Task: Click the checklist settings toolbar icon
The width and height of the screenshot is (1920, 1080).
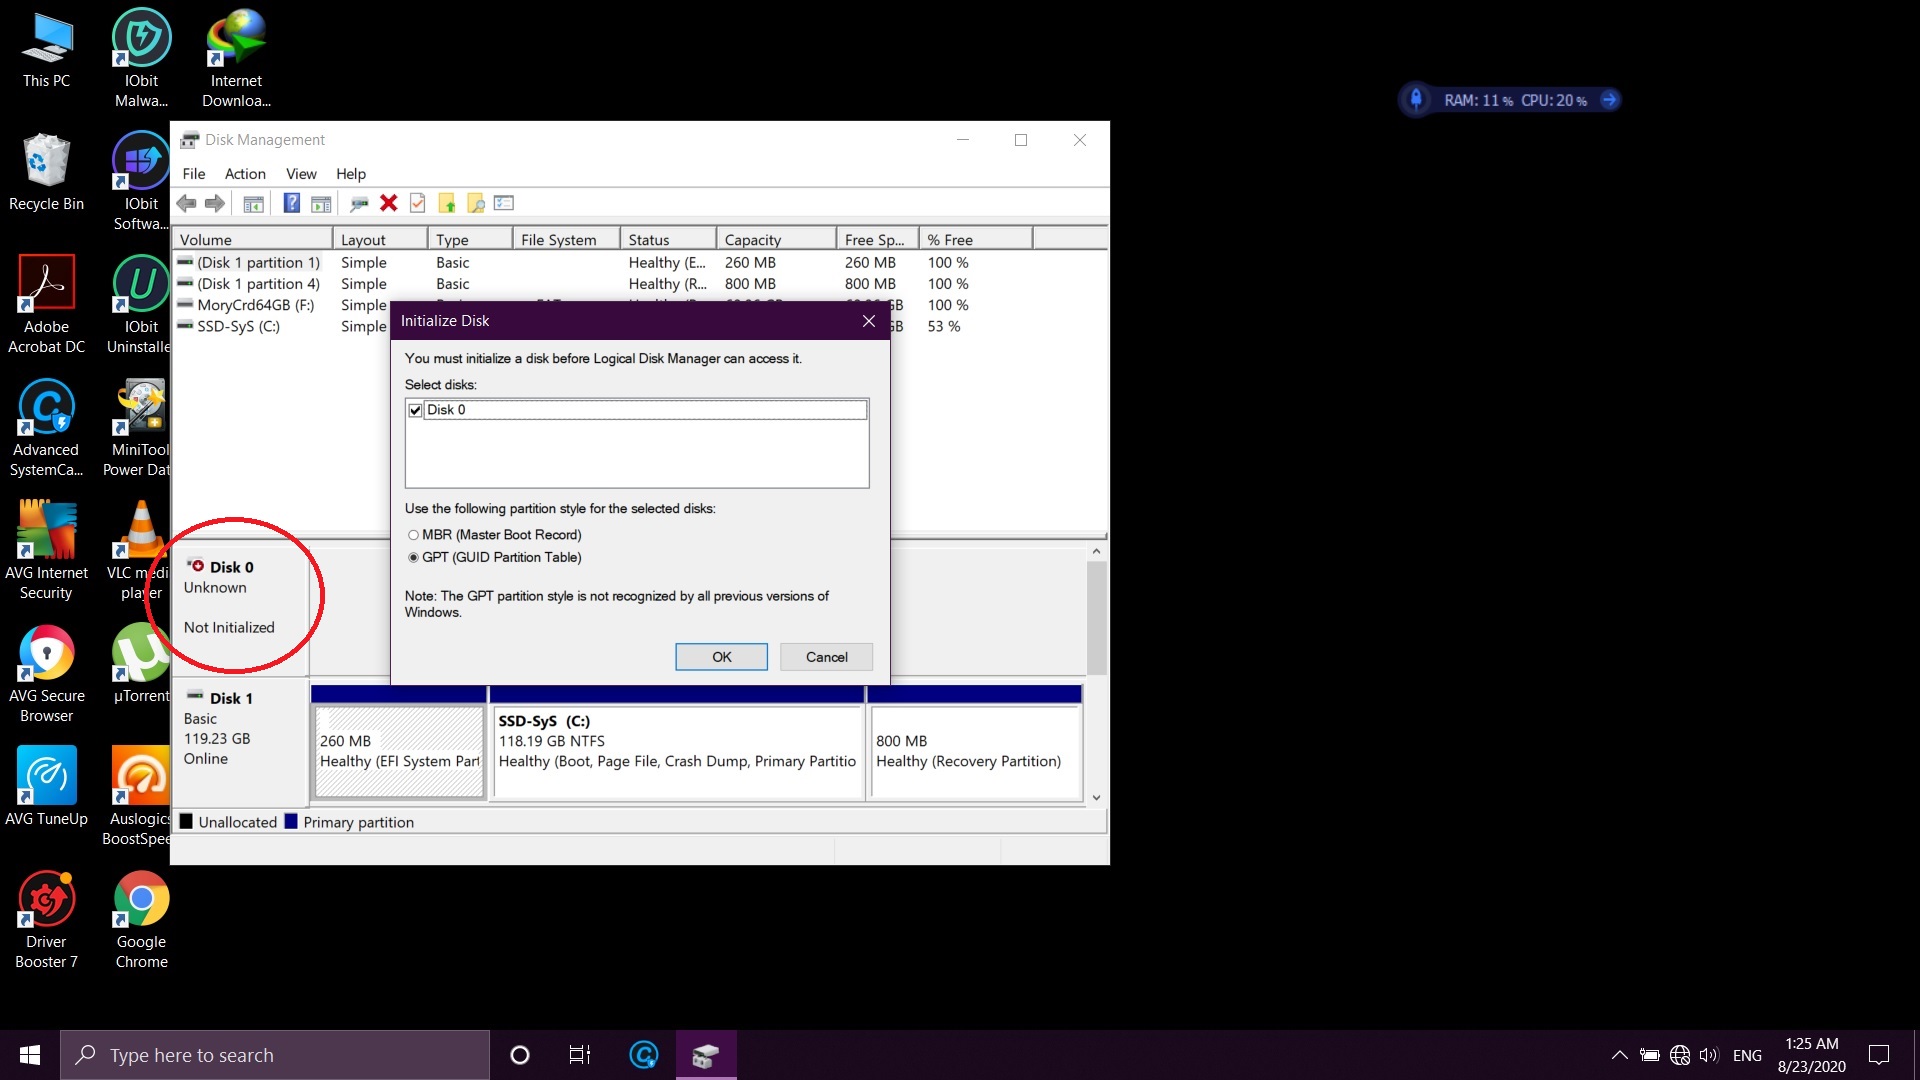Action: (504, 204)
